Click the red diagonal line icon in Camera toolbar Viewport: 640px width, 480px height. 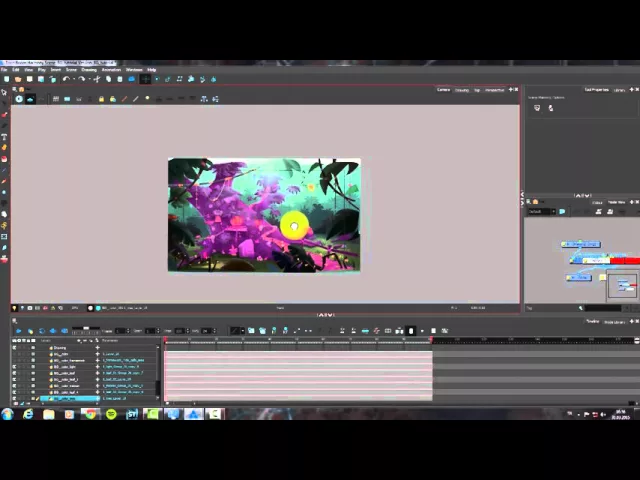(x=124, y=99)
